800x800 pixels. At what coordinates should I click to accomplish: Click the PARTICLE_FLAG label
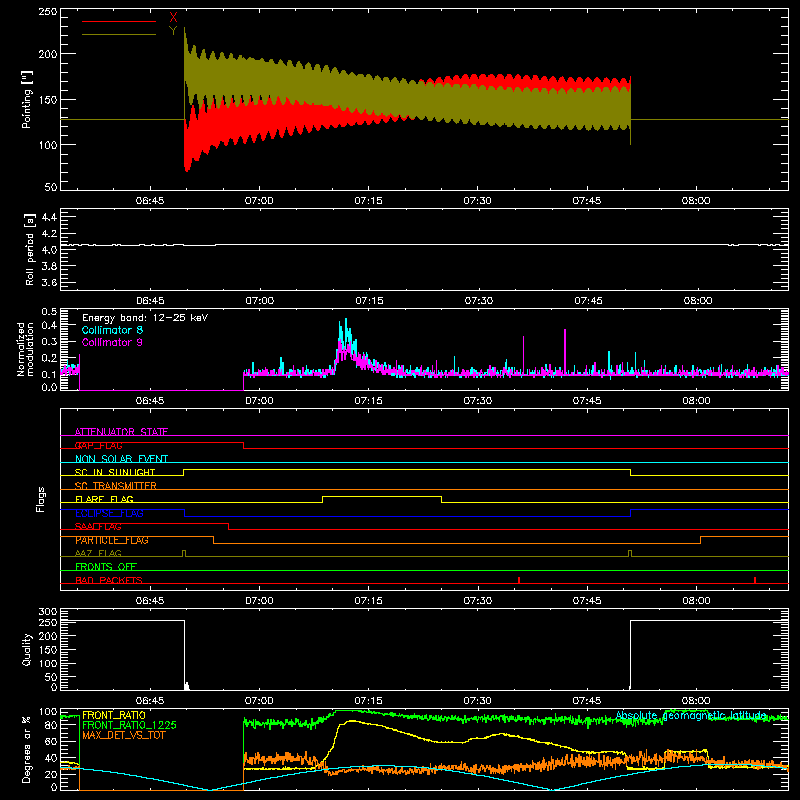[112, 540]
